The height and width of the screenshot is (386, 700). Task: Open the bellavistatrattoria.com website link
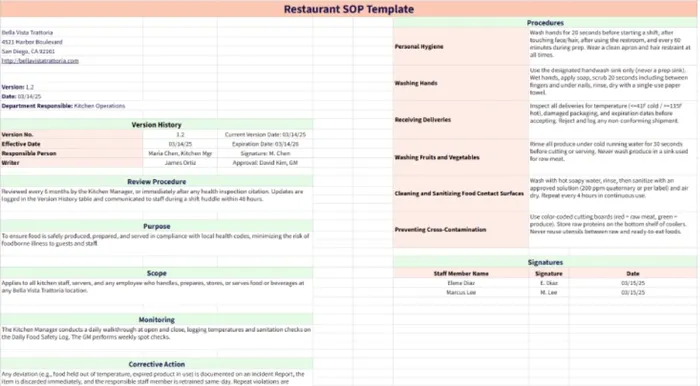pos(40,61)
